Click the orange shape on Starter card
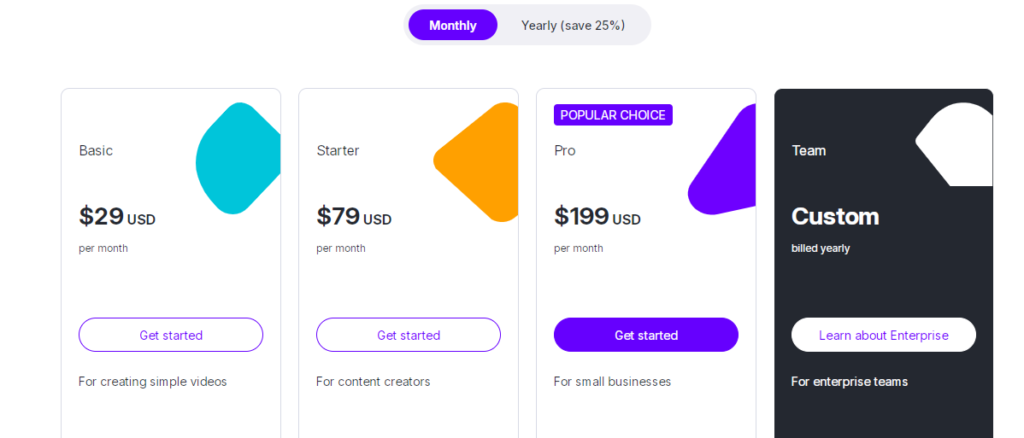This screenshot has height=438, width=1024. tap(481, 162)
